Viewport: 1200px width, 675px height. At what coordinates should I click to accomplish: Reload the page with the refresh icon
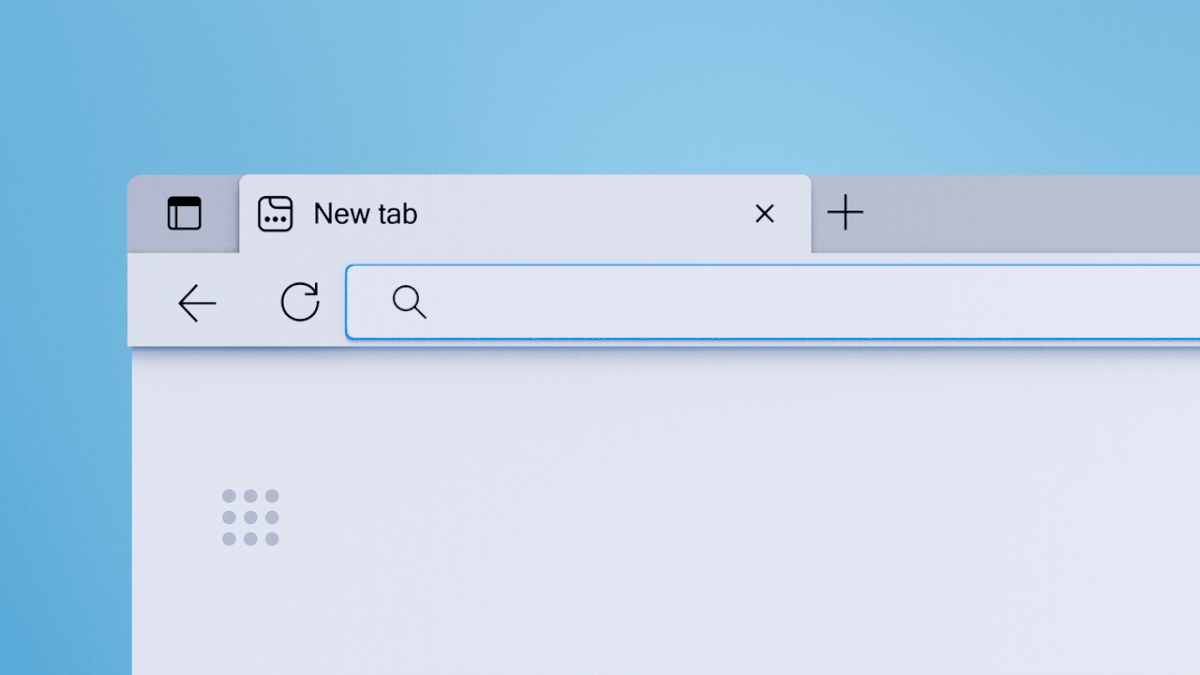point(299,301)
